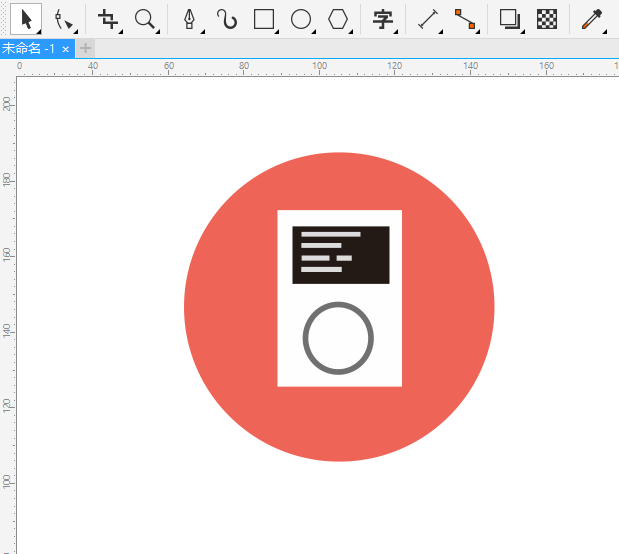The image size is (619, 554).
Task: Activate the Drop Shadow tool
Action: pos(510,19)
